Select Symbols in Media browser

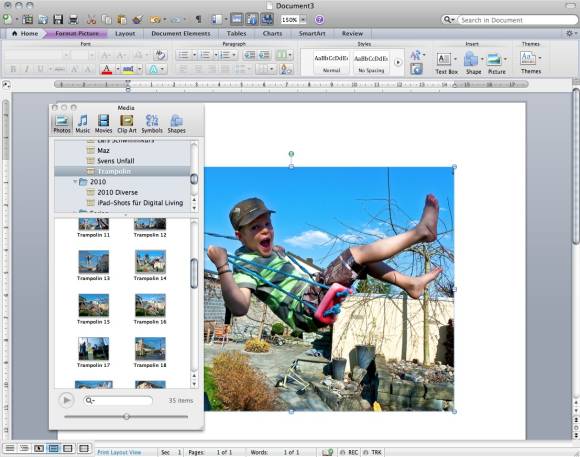point(152,124)
